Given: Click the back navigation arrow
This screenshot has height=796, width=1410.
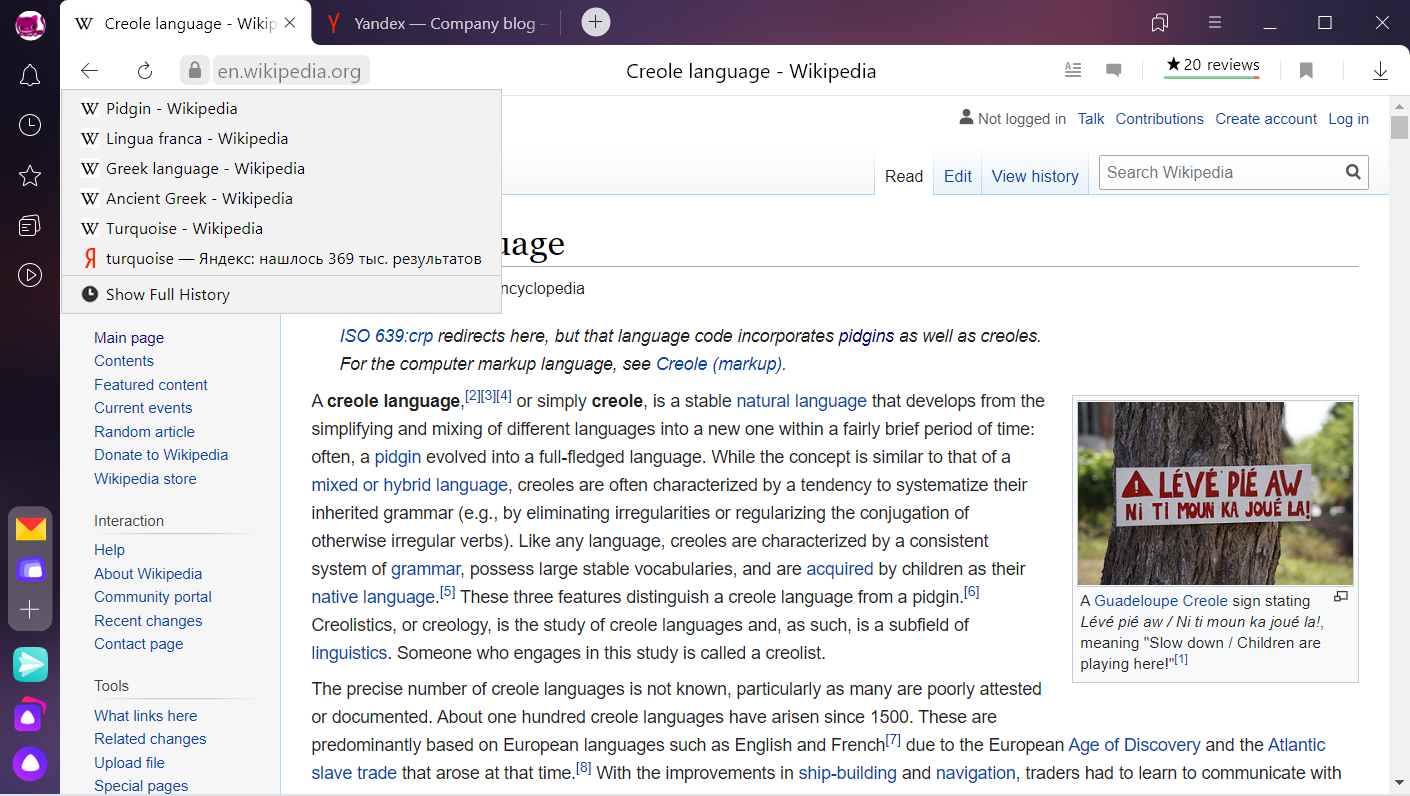Looking at the screenshot, I should pyautogui.click(x=90, y=70).
